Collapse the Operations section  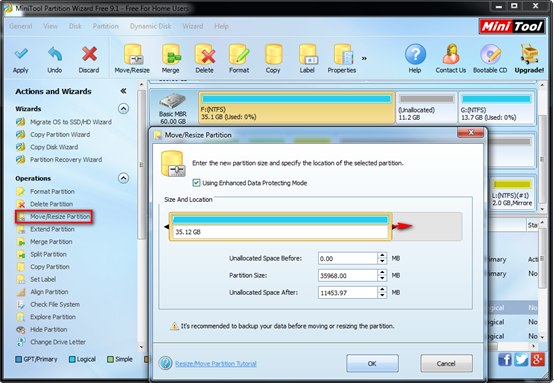tap(123, 178)
